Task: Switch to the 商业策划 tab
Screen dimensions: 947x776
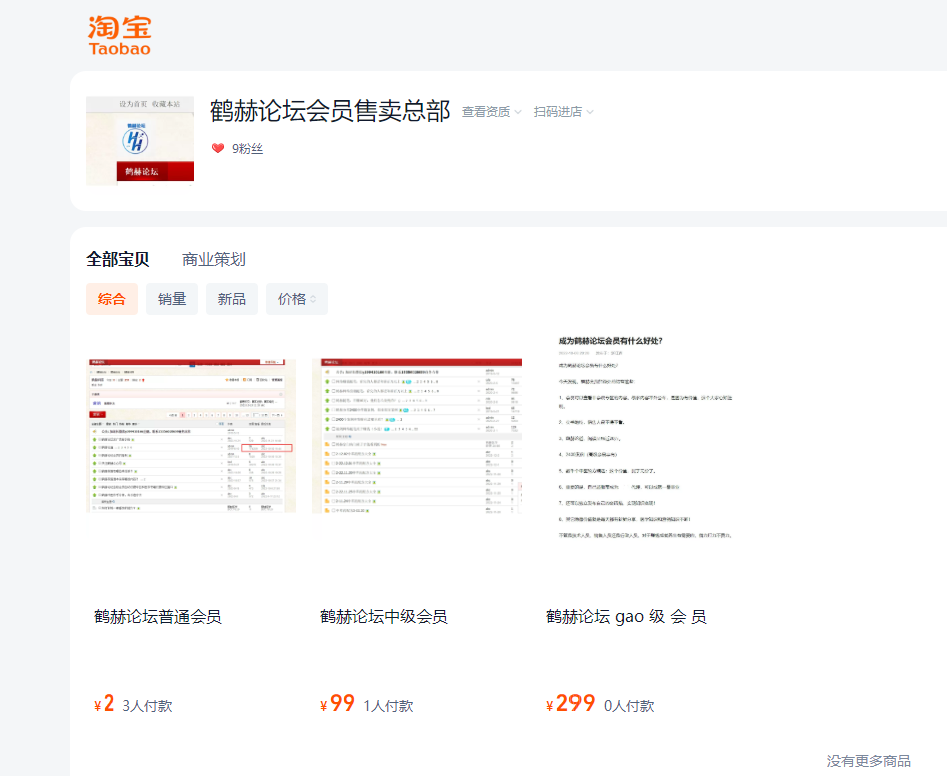Action: [213, 259]
